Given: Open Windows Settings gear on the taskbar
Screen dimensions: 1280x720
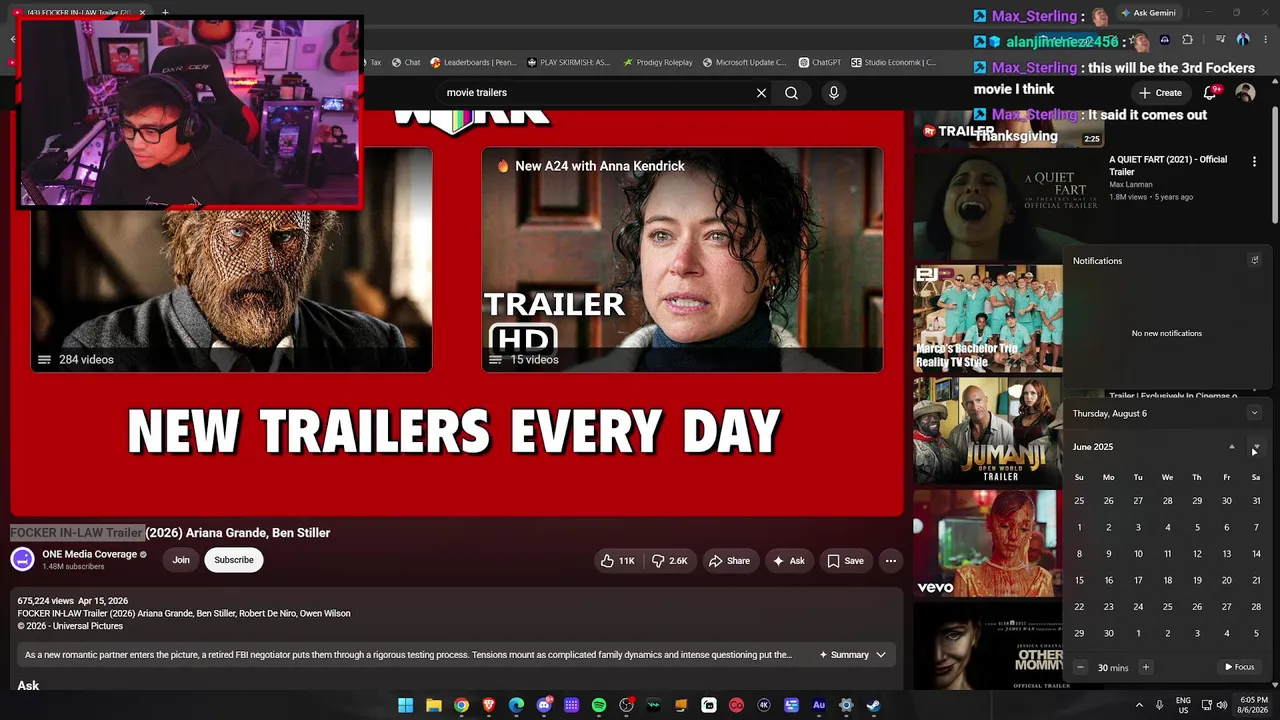Looking at the screenshot, I should (846, 705).
